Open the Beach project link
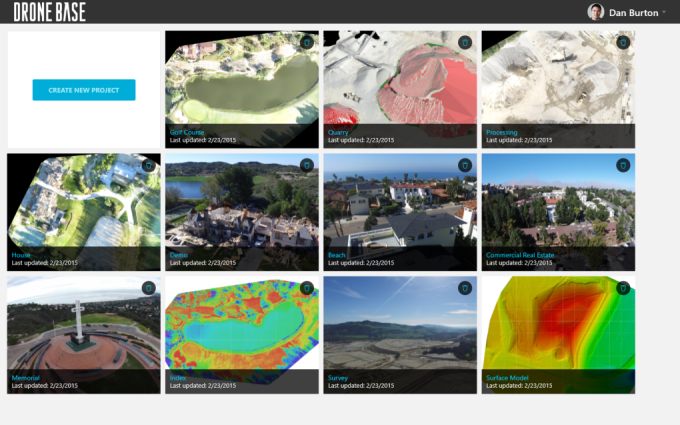The height and width of the screenshot is (425, 680). click(x=337, y=255)
